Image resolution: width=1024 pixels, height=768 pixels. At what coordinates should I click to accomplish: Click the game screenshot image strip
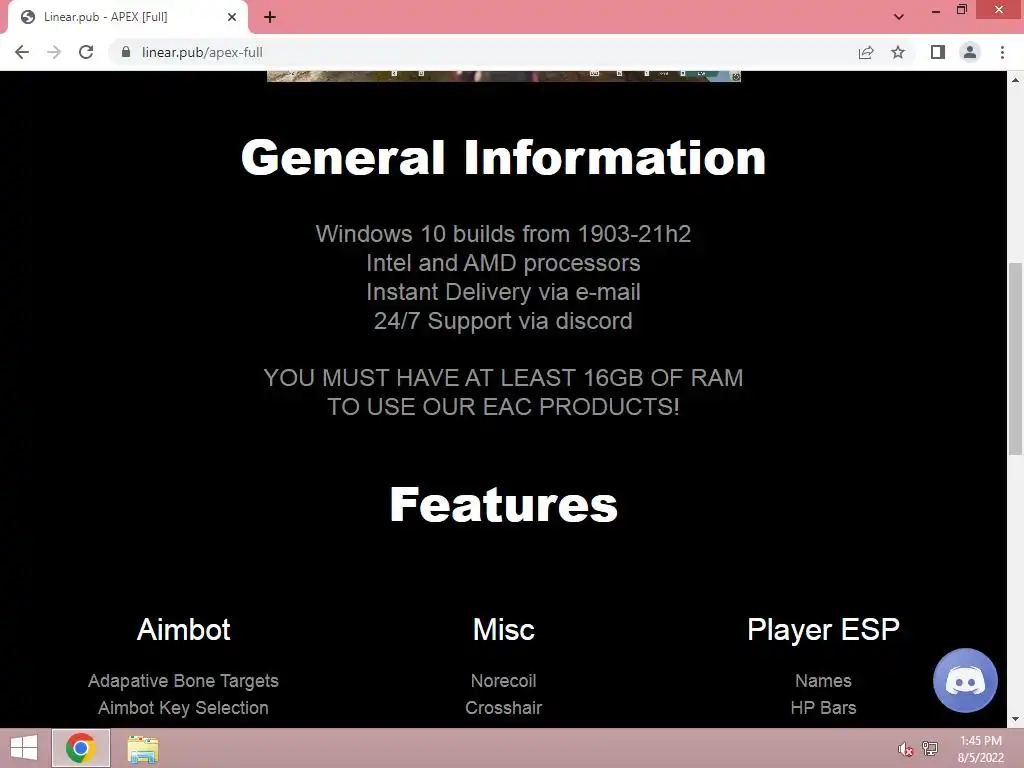504,76
